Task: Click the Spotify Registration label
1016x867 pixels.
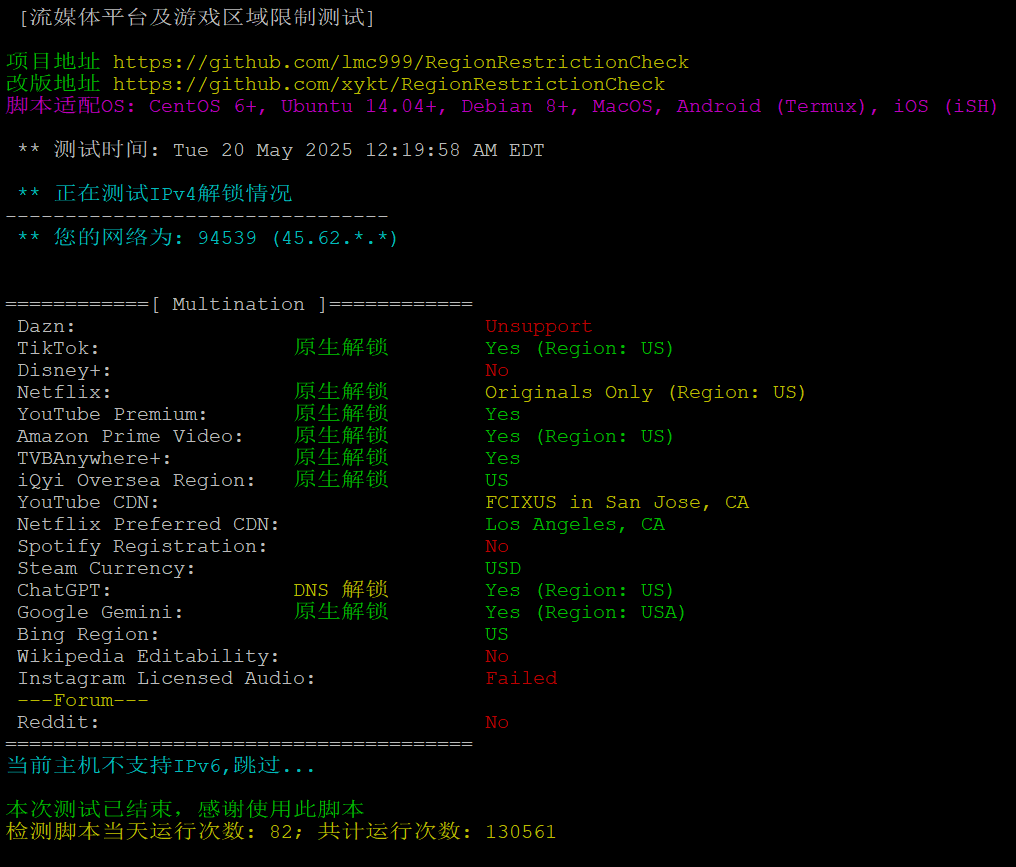Action: 142,547
